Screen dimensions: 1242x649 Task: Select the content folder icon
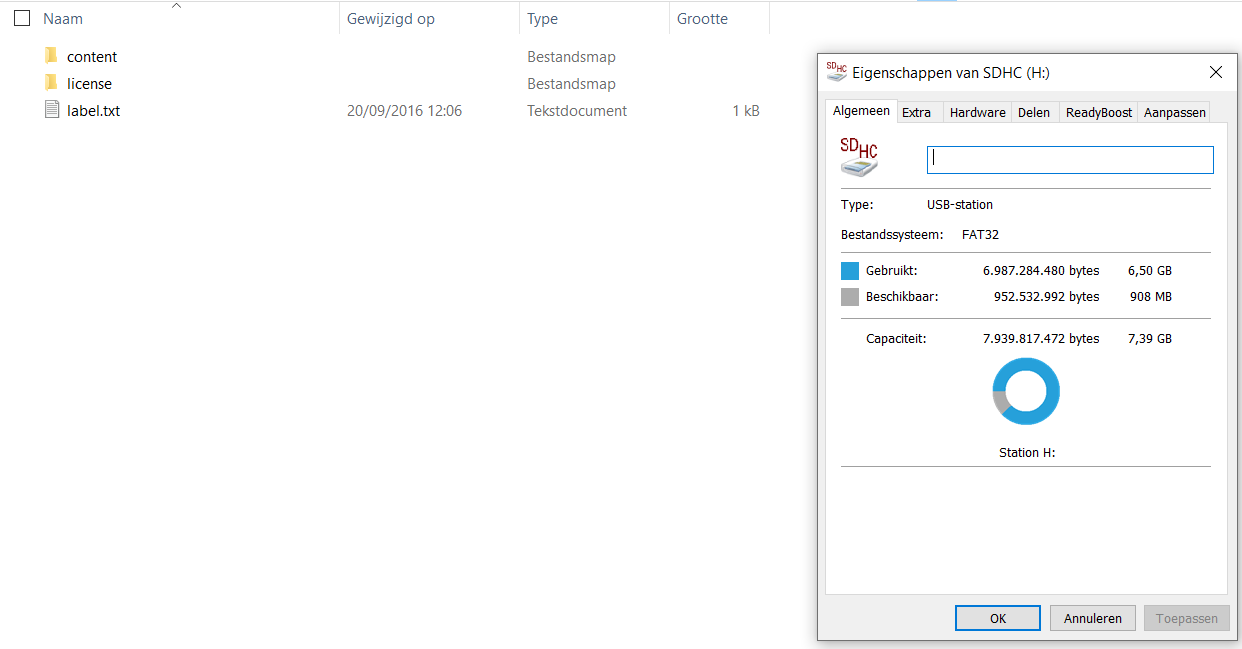(x=51, y=56)
